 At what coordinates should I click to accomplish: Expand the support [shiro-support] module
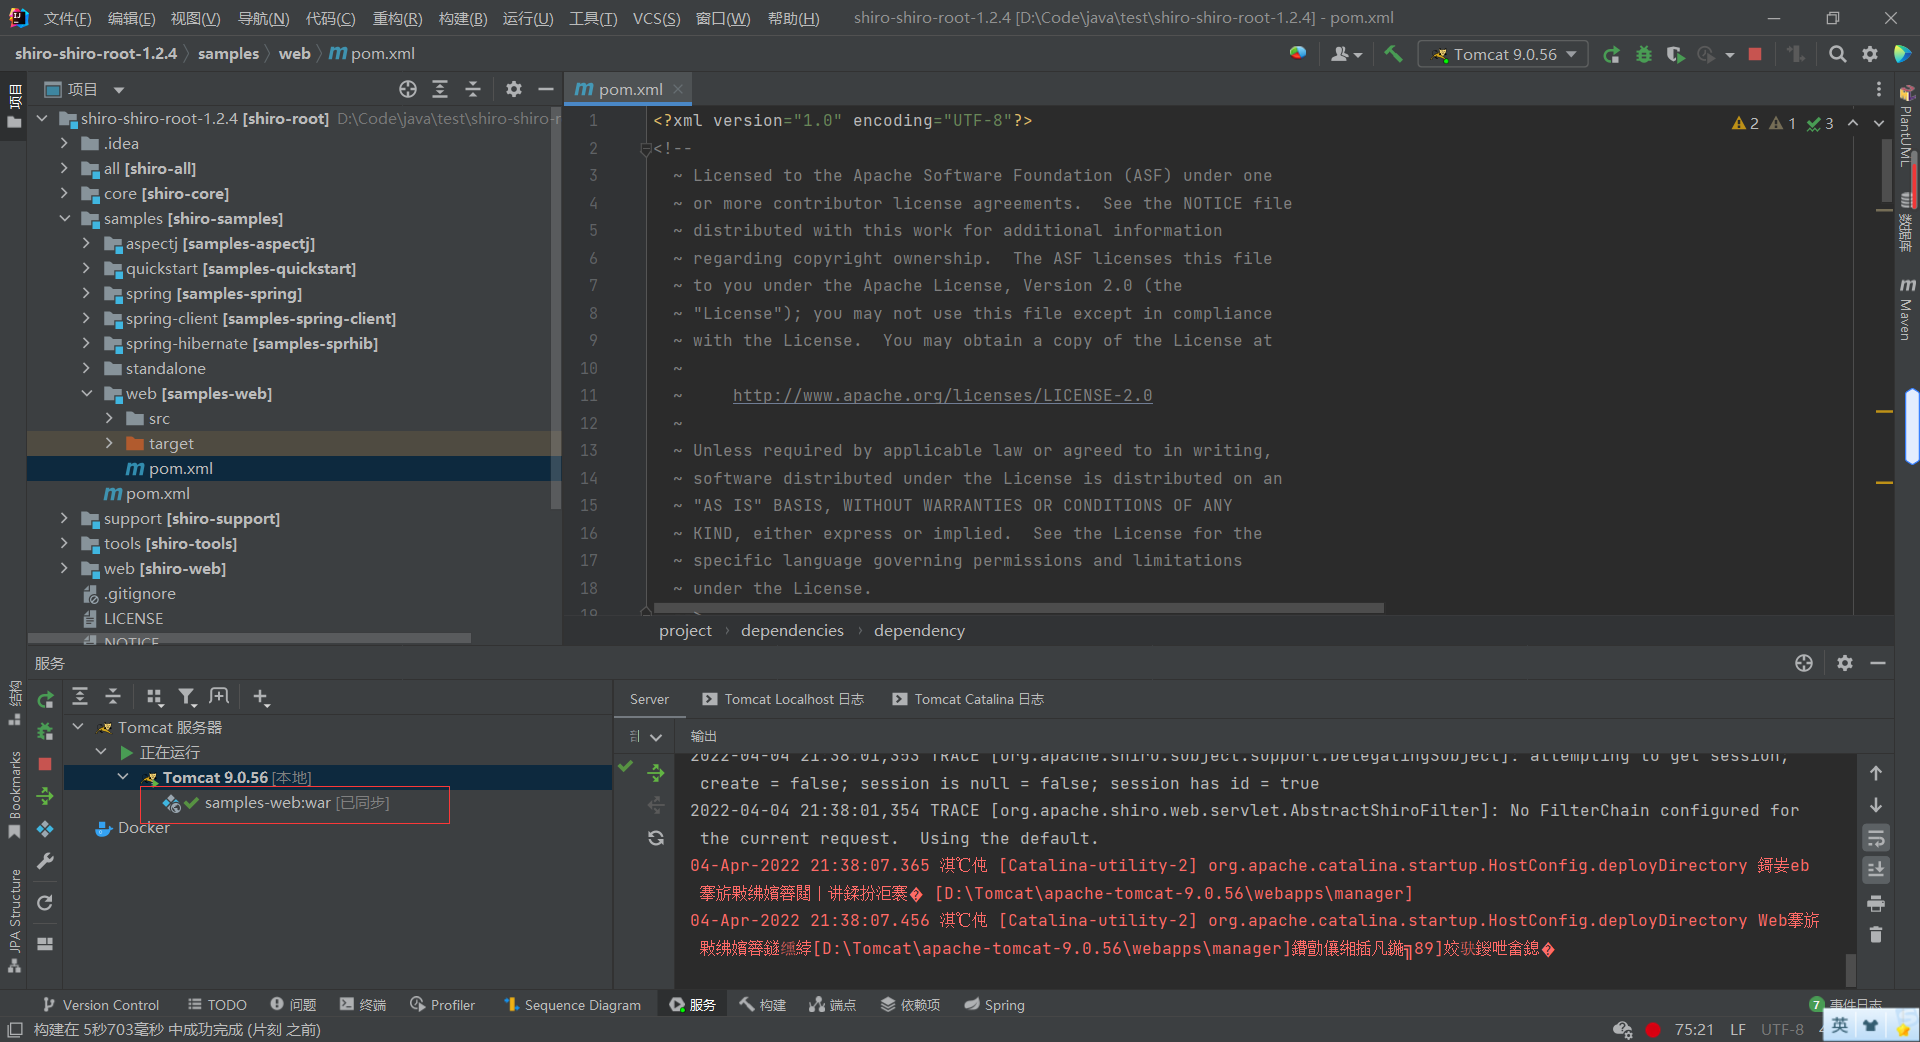[65, 519]
